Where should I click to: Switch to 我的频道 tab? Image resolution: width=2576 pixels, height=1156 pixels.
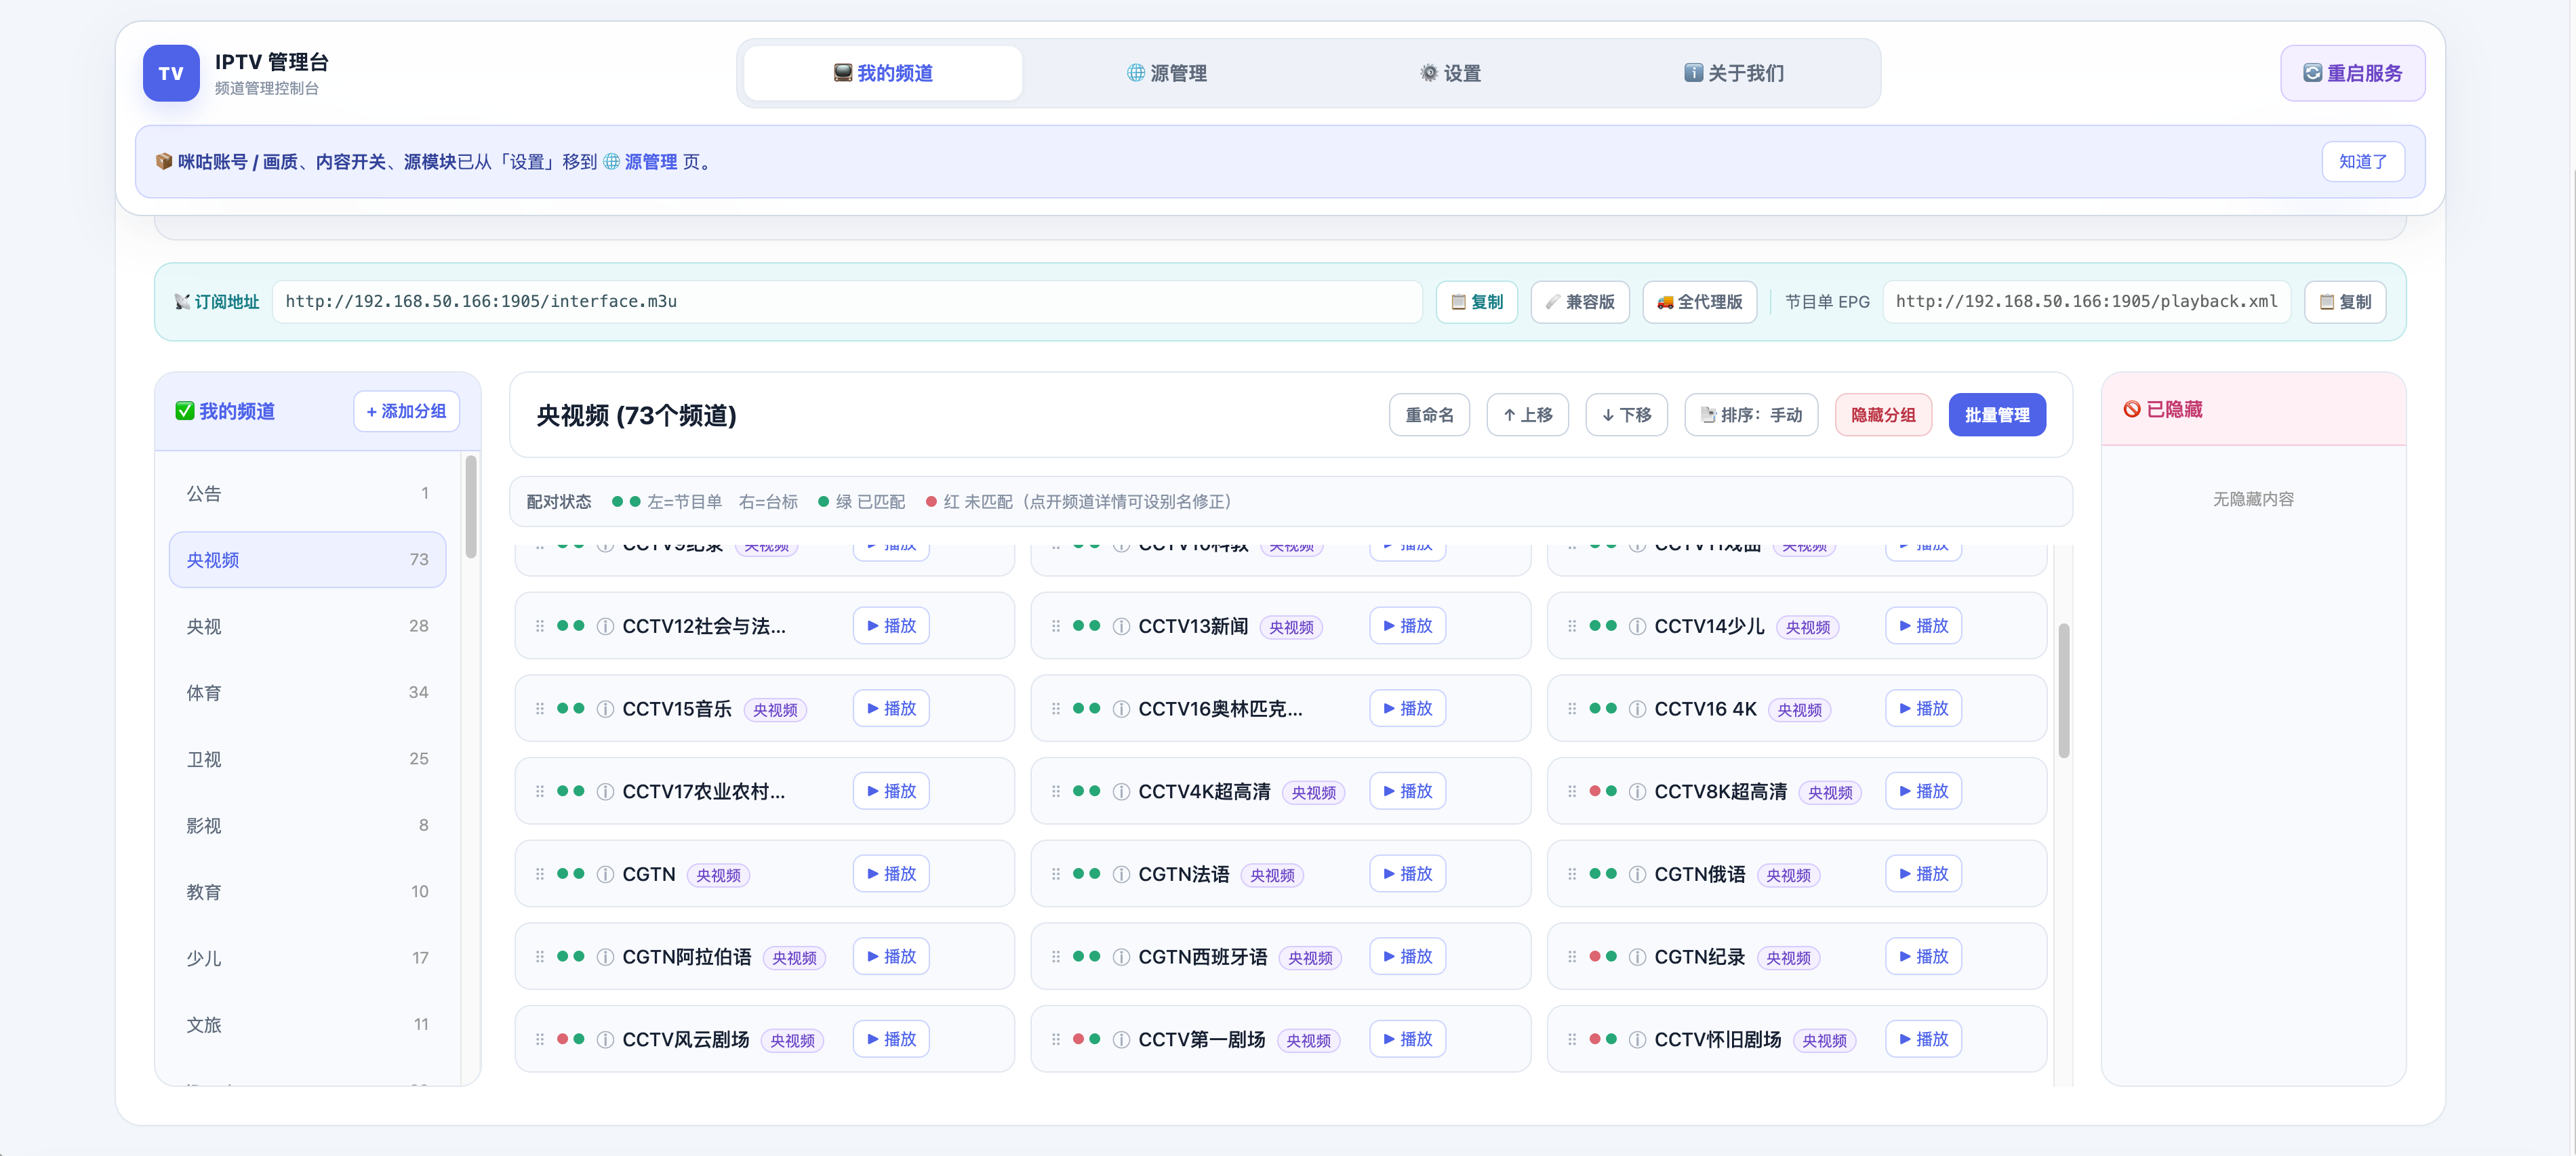tap(883, 73)
